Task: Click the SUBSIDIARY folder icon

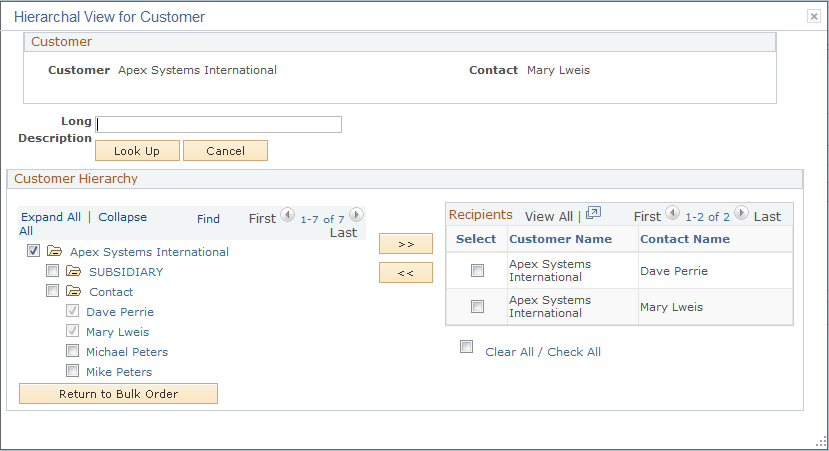Action: [x=73, y=272]
